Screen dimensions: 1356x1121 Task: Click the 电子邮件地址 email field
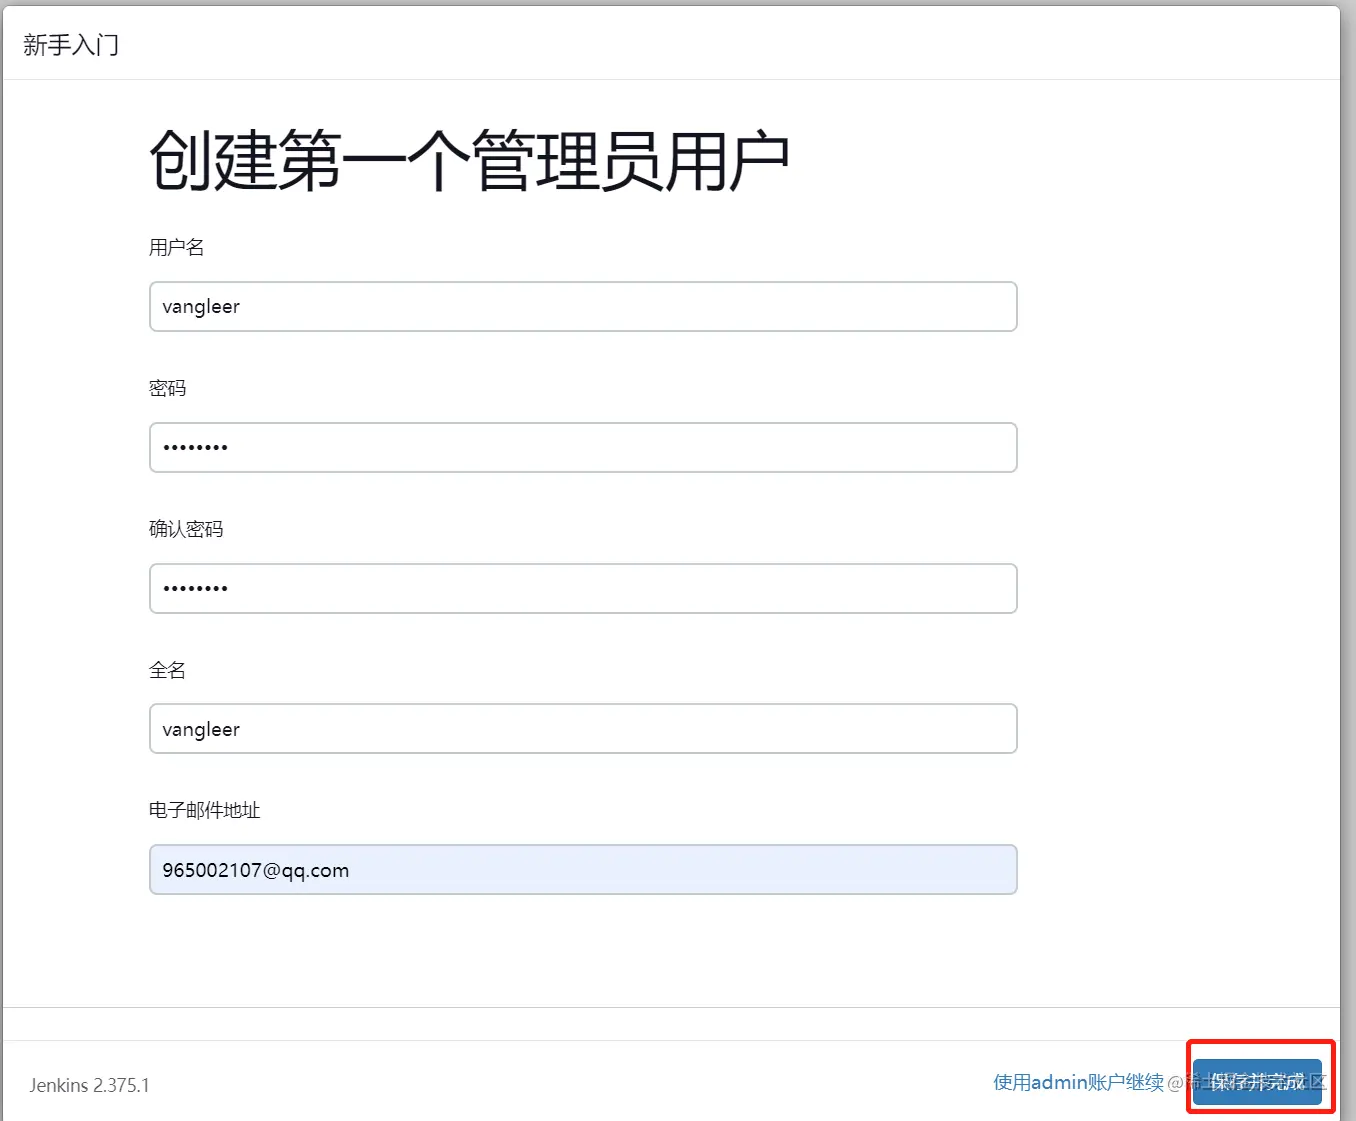click(x=583, y=870)
